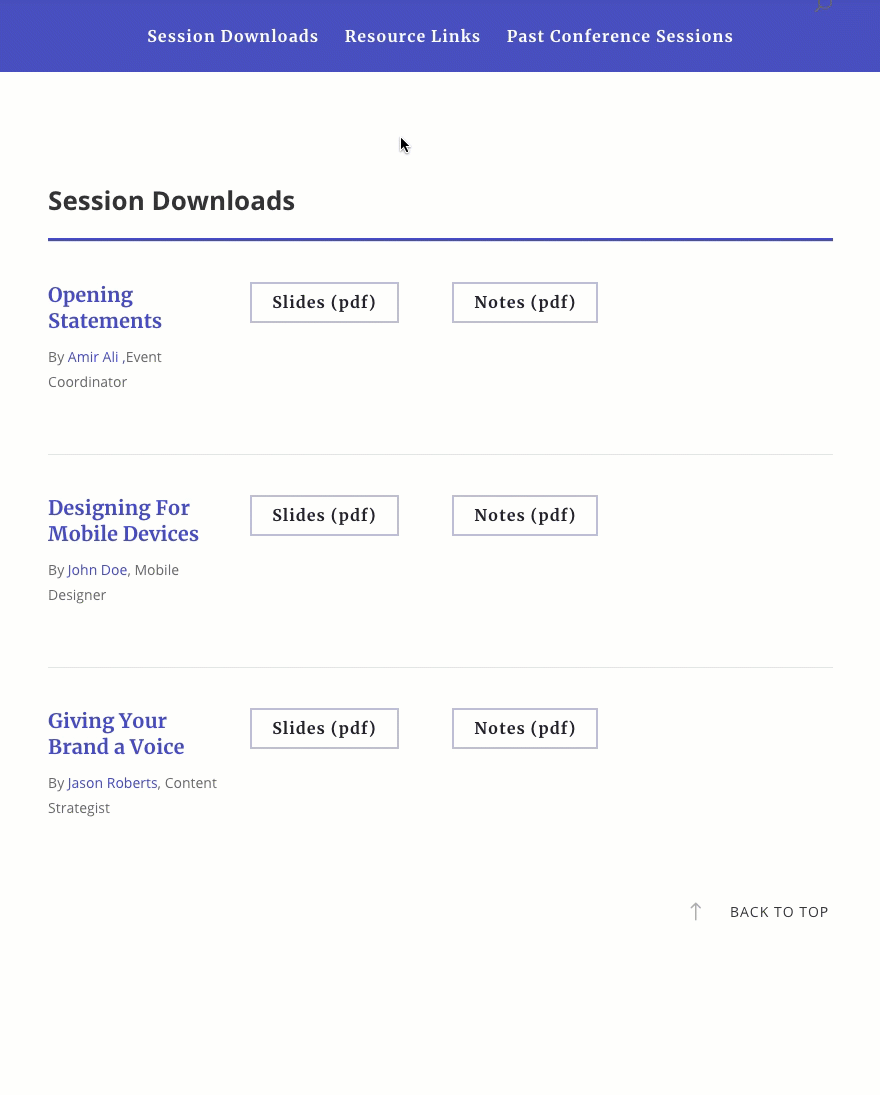Download Slides (pdf) for Opening Statements
Image resolution: width=880 pixels, height=1095 pixels.
pos(324,302)
